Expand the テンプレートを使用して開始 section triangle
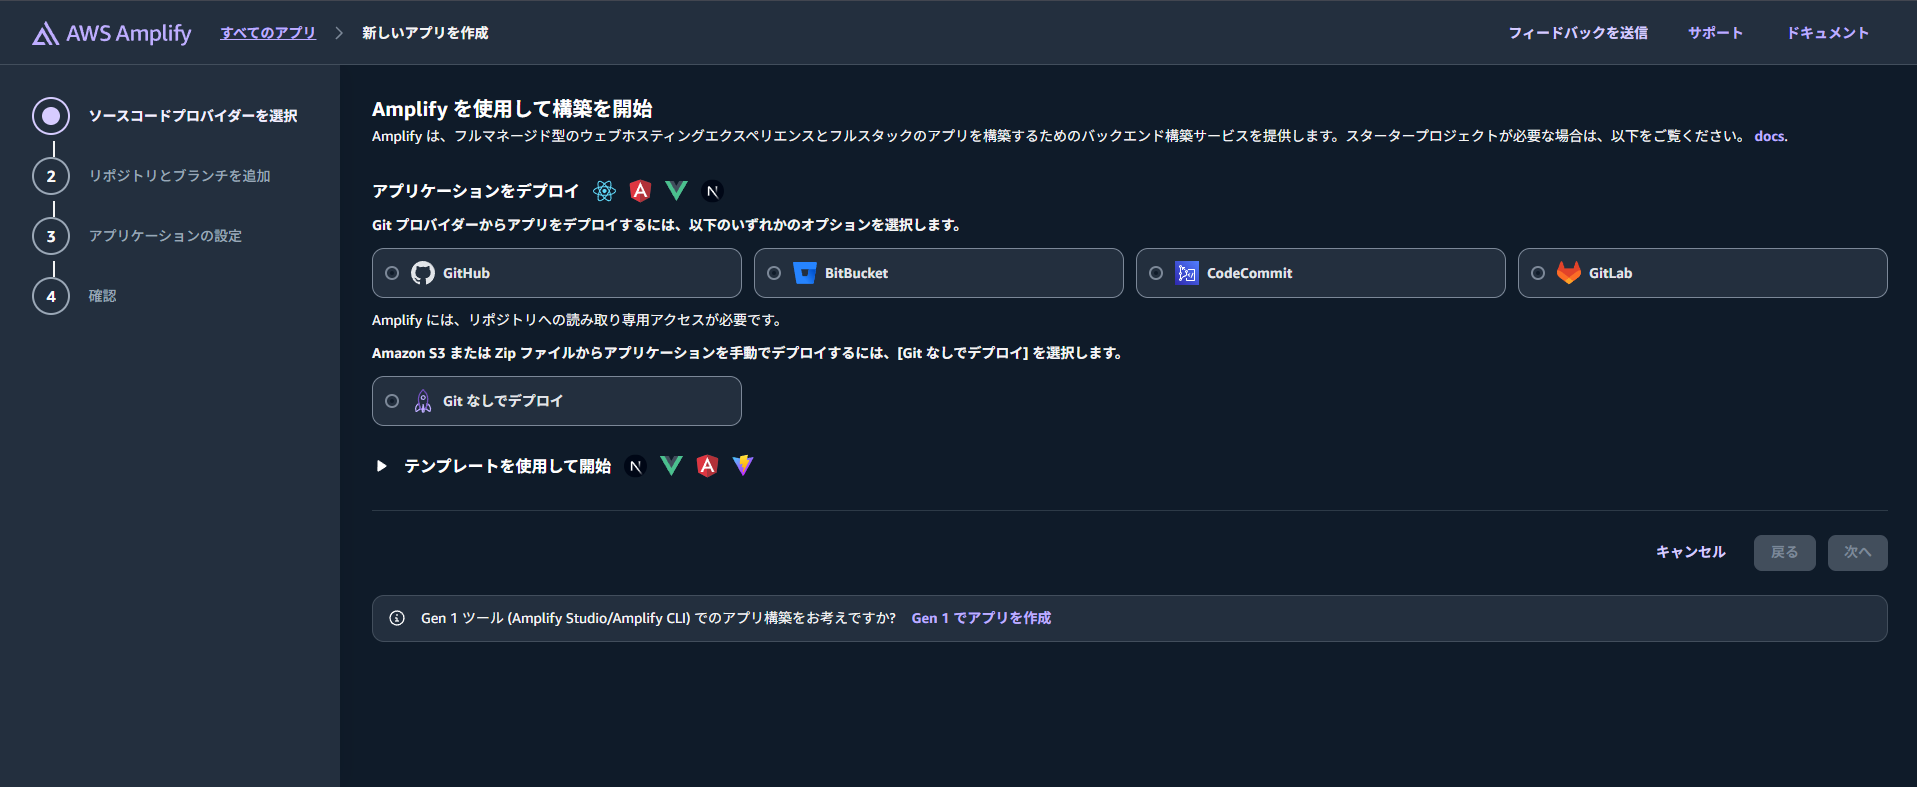Viewport: 1917px width, 787px height. [381, 466]
